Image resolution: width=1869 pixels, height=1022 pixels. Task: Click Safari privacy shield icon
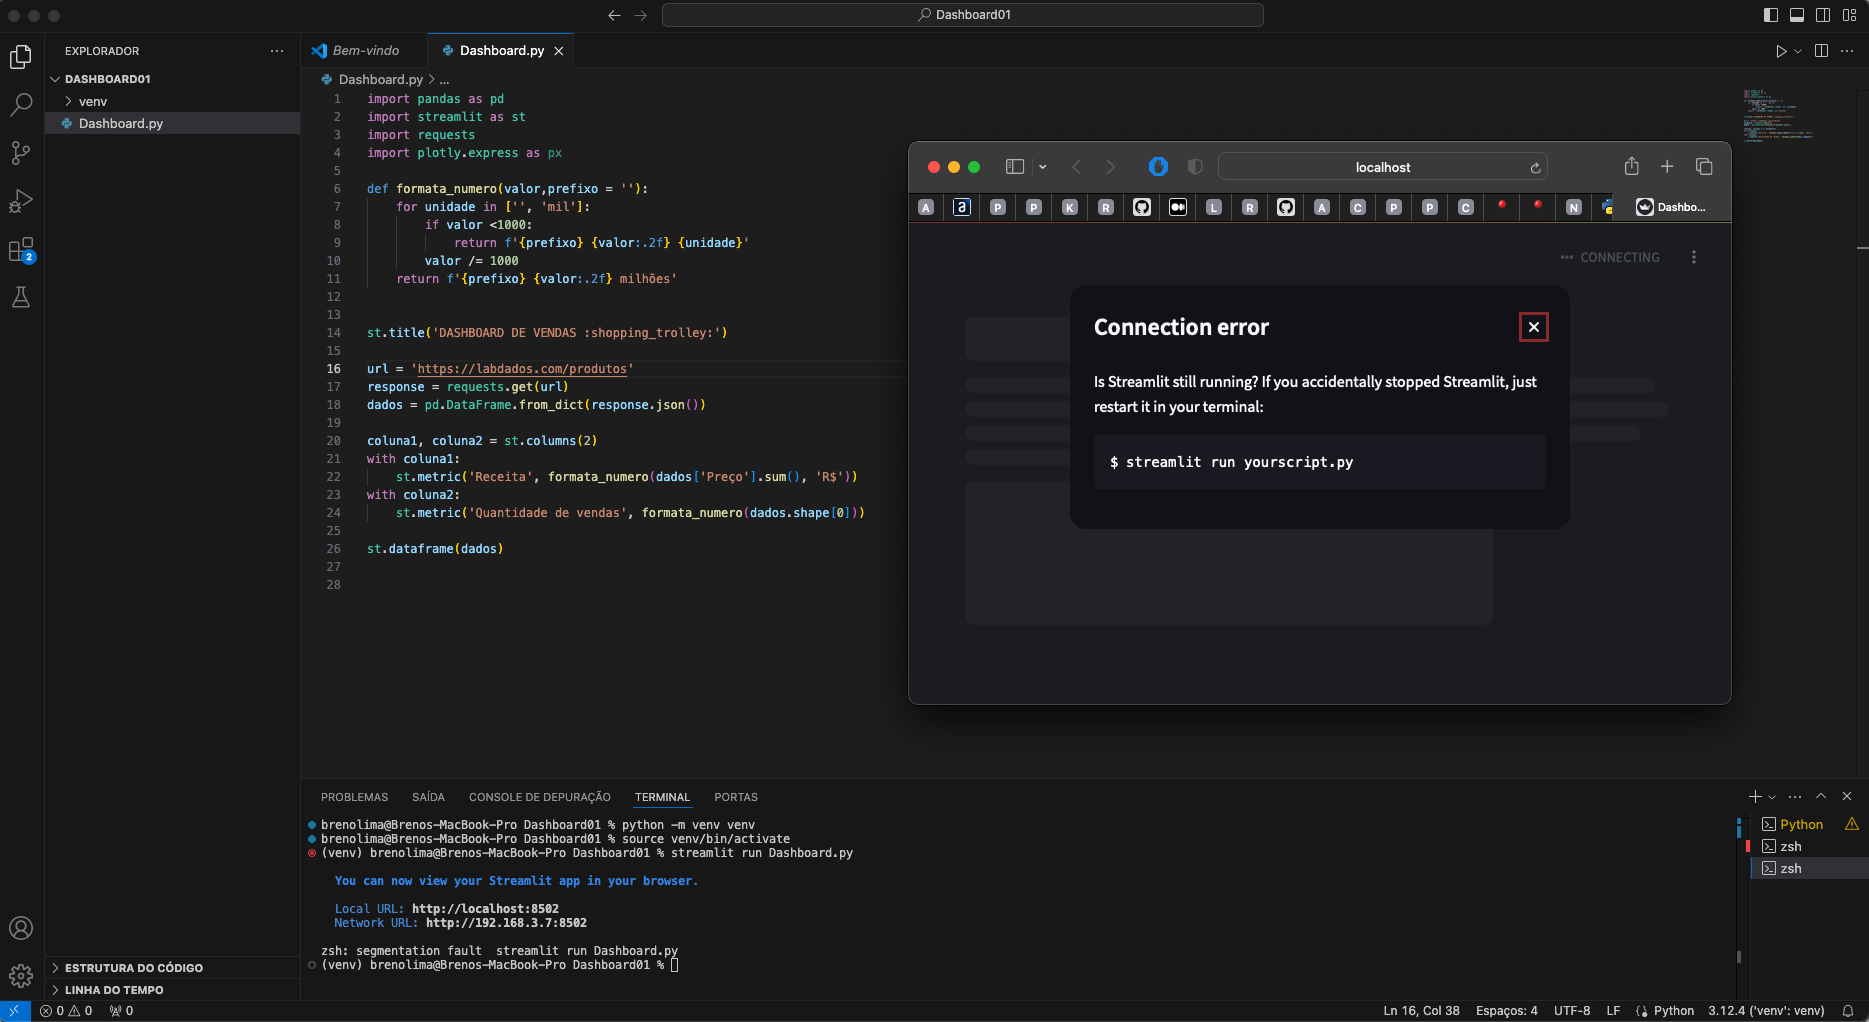[1195, 167]
